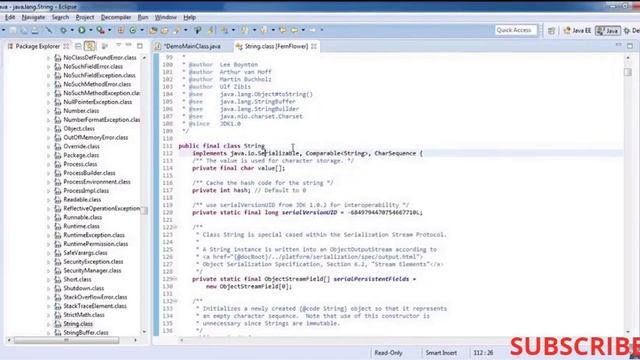Create a new Java class with green C icon
This screenshot has width=640, height=360.
click(x=133, y=30)
